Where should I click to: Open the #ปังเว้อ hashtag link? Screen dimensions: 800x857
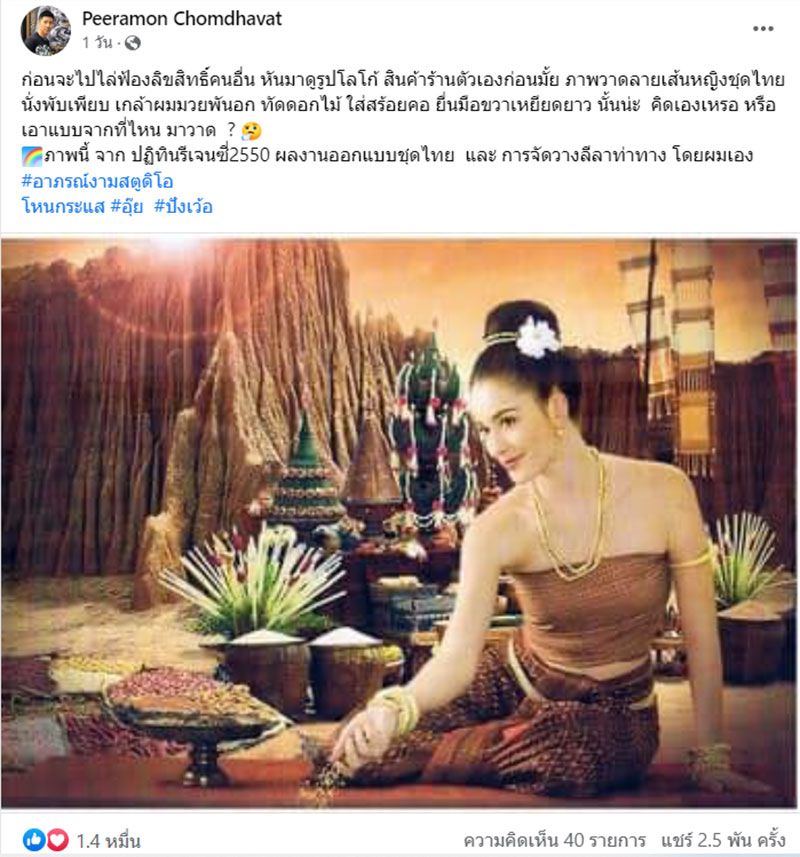[x=183, y=207]
